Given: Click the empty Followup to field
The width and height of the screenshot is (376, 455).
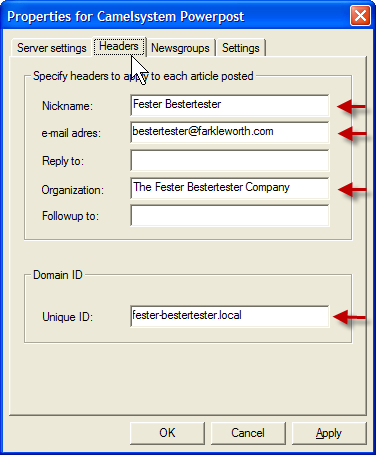Looking at the screenshot, I should click(x=230, y=216).
